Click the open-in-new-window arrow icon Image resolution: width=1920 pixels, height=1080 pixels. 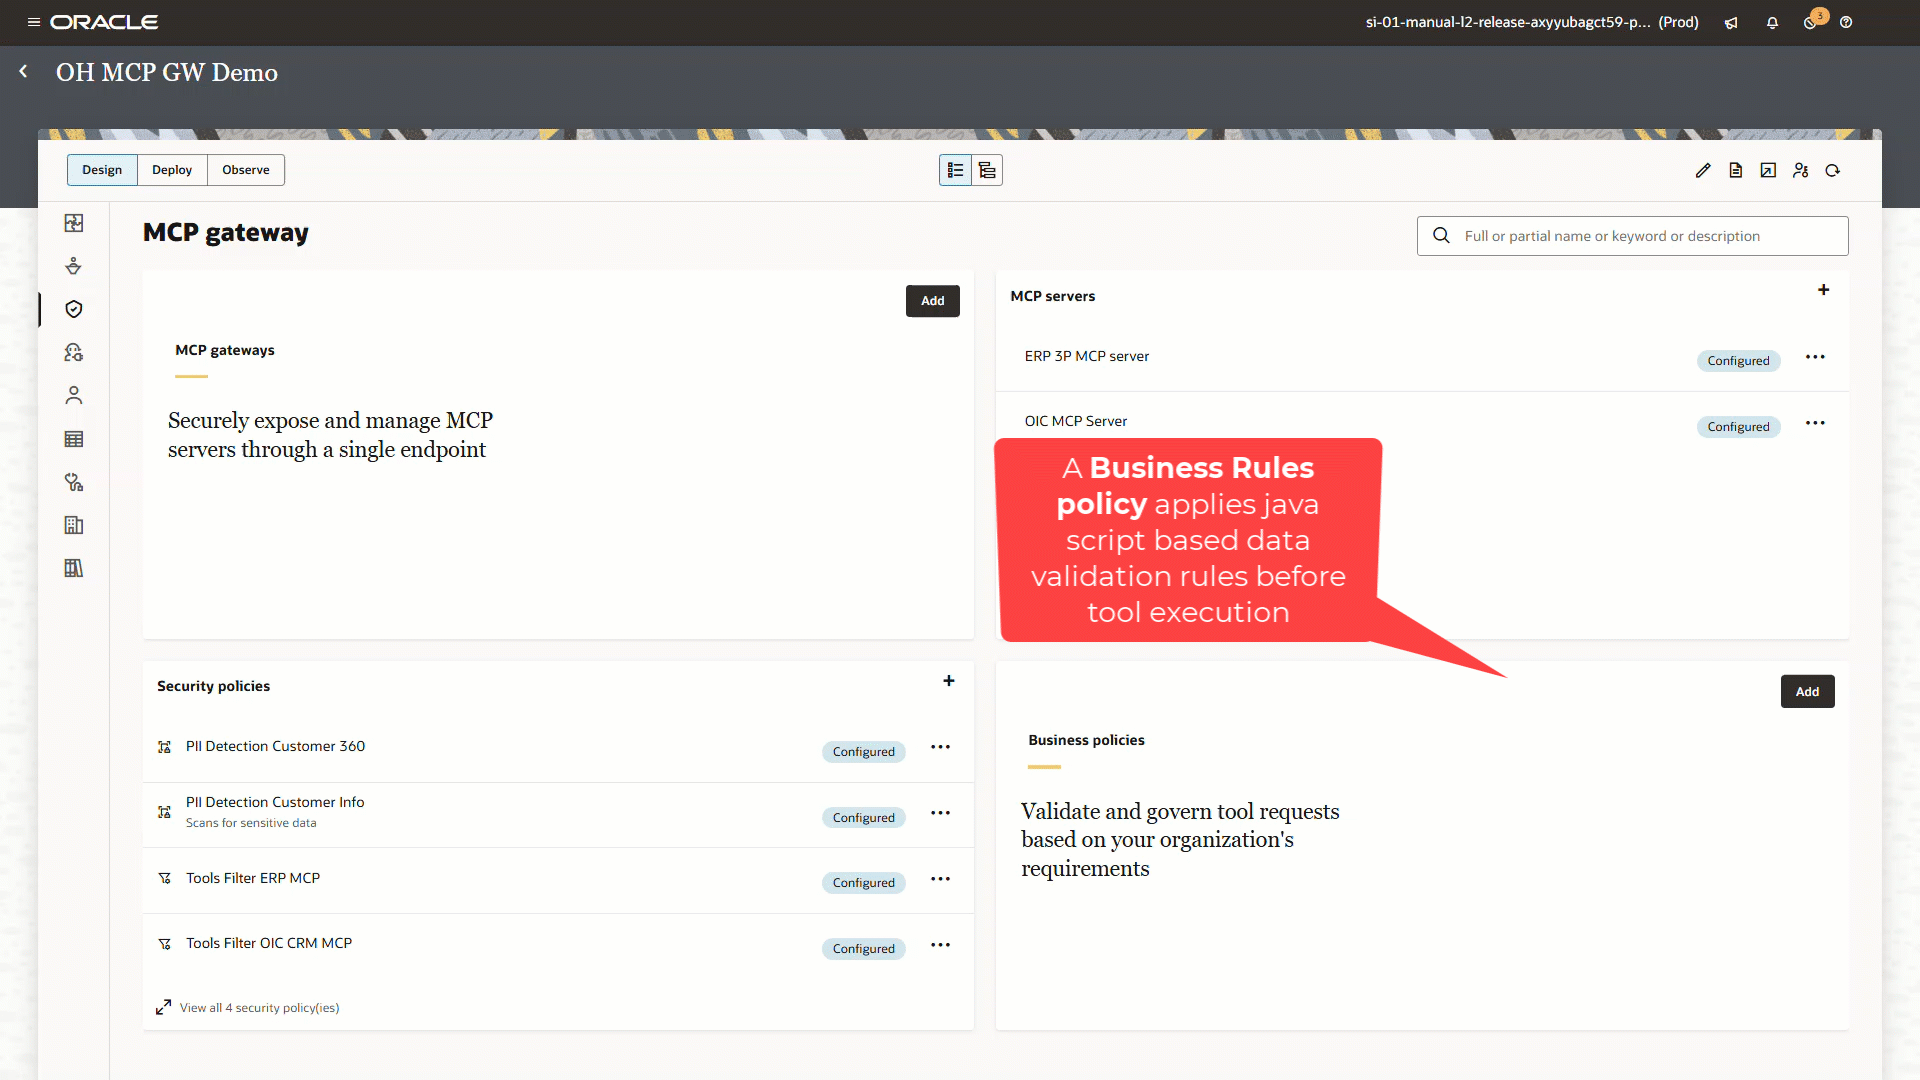pos(1768,171)
